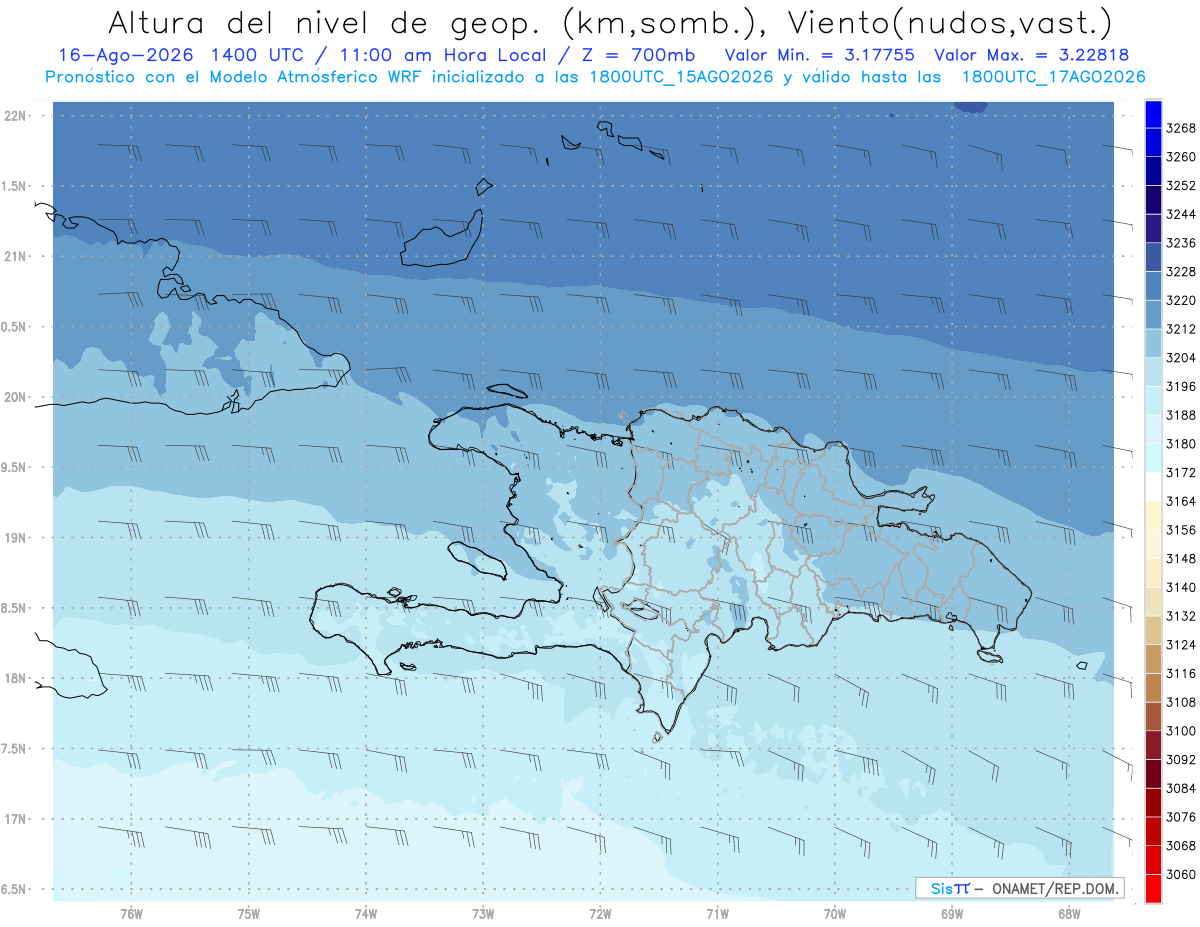The width and height of the screenshot is (1200, 927).
Task: Click the '72W' longitude axis label
Action: [600, 913]
